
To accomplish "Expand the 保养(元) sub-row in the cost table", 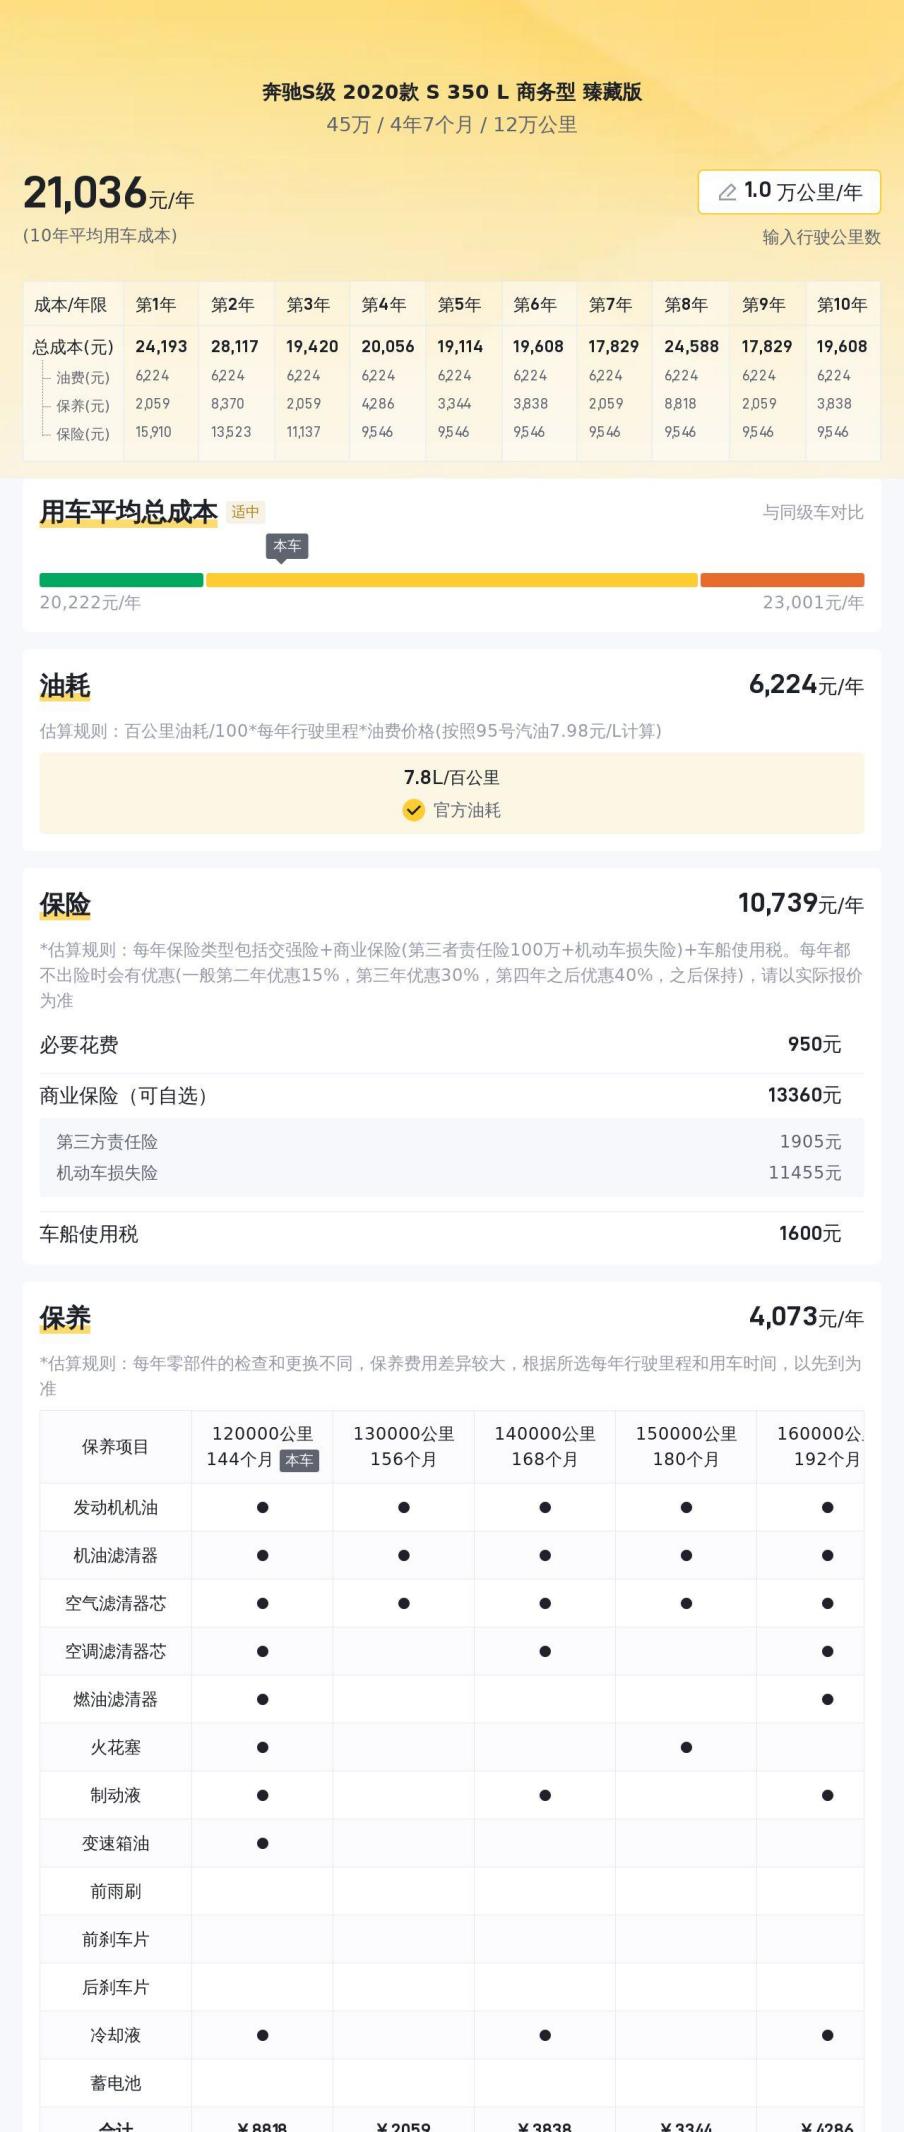I will click(x=82, y=405).
